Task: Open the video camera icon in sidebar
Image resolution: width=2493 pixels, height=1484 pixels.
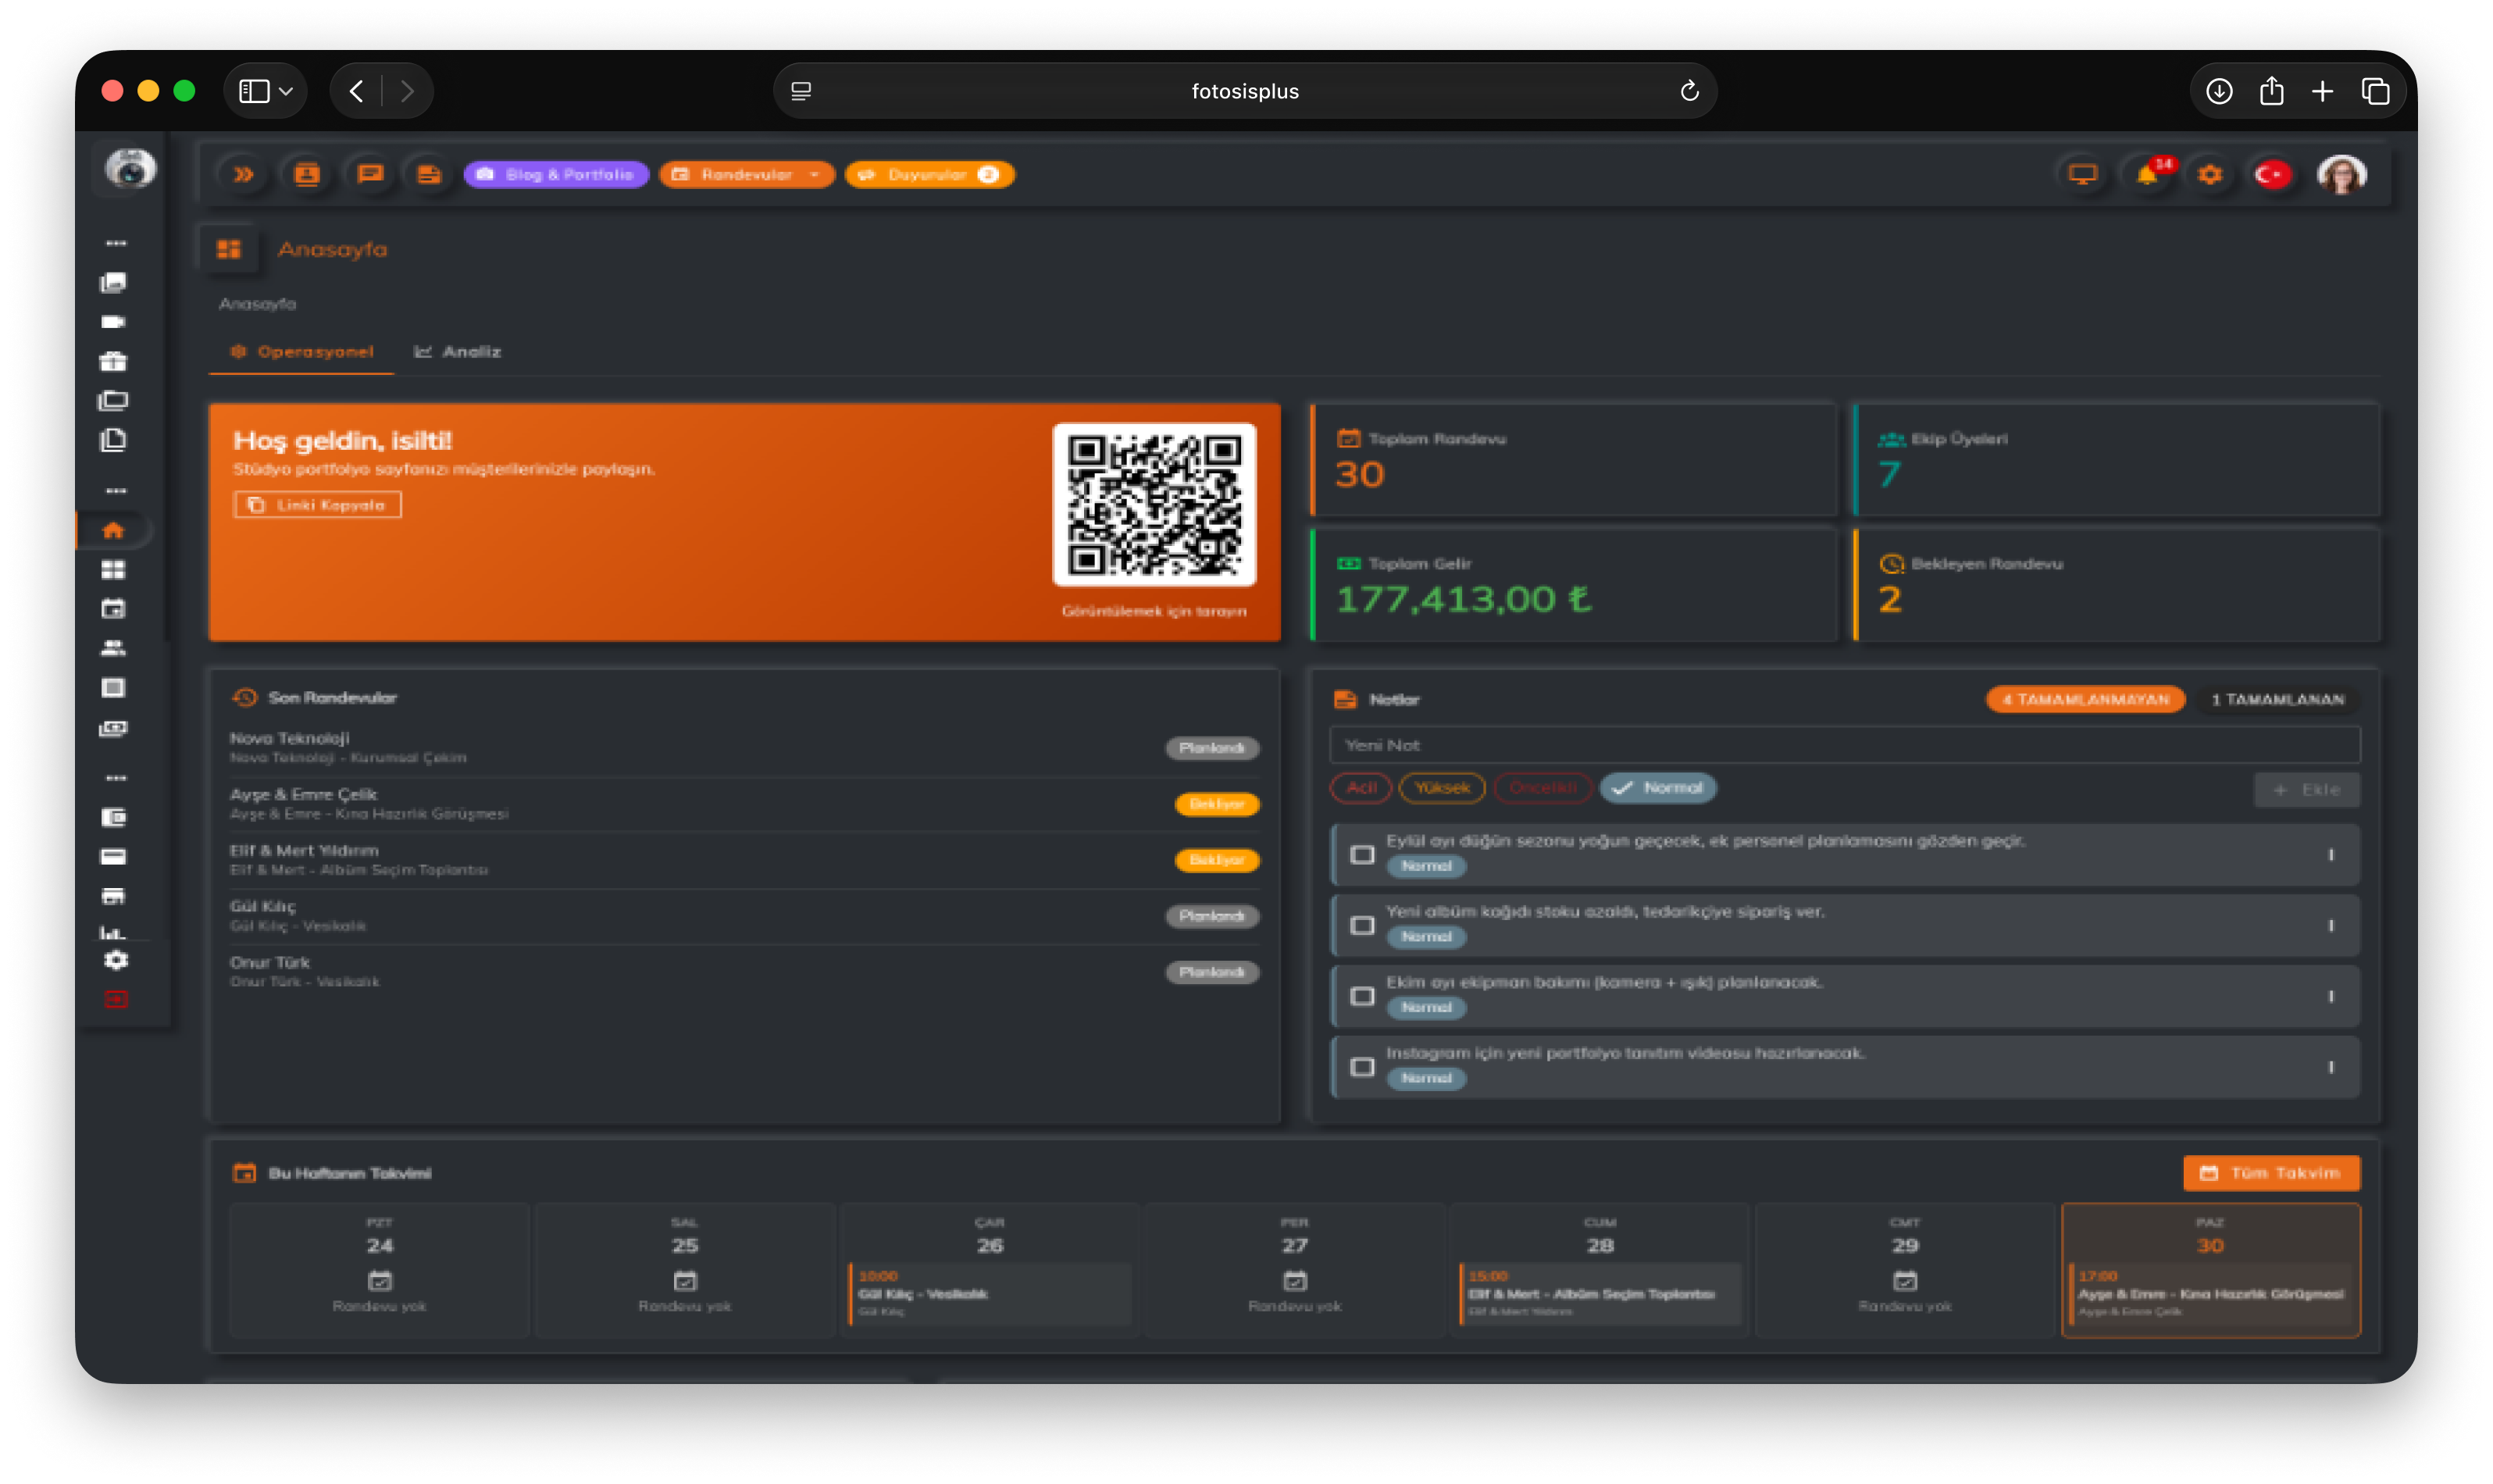Action: pos(114,322)
